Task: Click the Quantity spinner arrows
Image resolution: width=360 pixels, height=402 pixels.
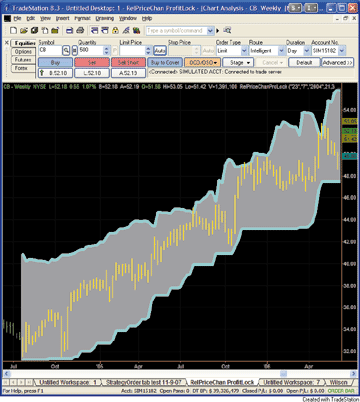Action: click(x=106, y=51)
